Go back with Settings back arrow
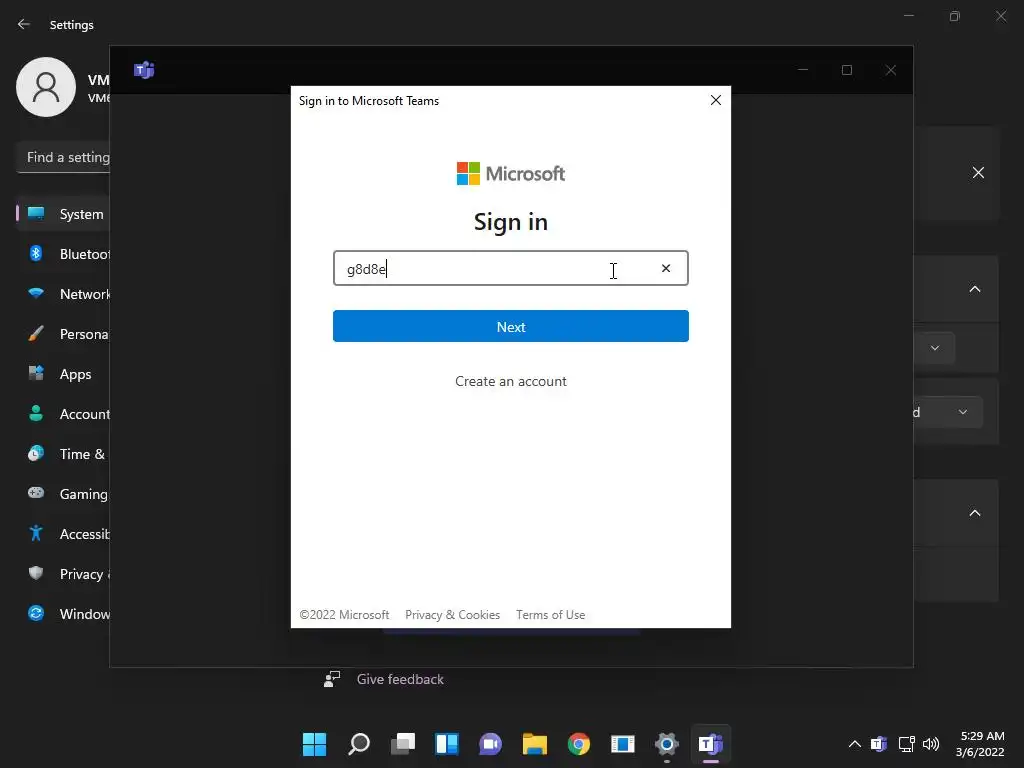The width and height of the screenshot is (1024, 768). (x=24, y=24)
